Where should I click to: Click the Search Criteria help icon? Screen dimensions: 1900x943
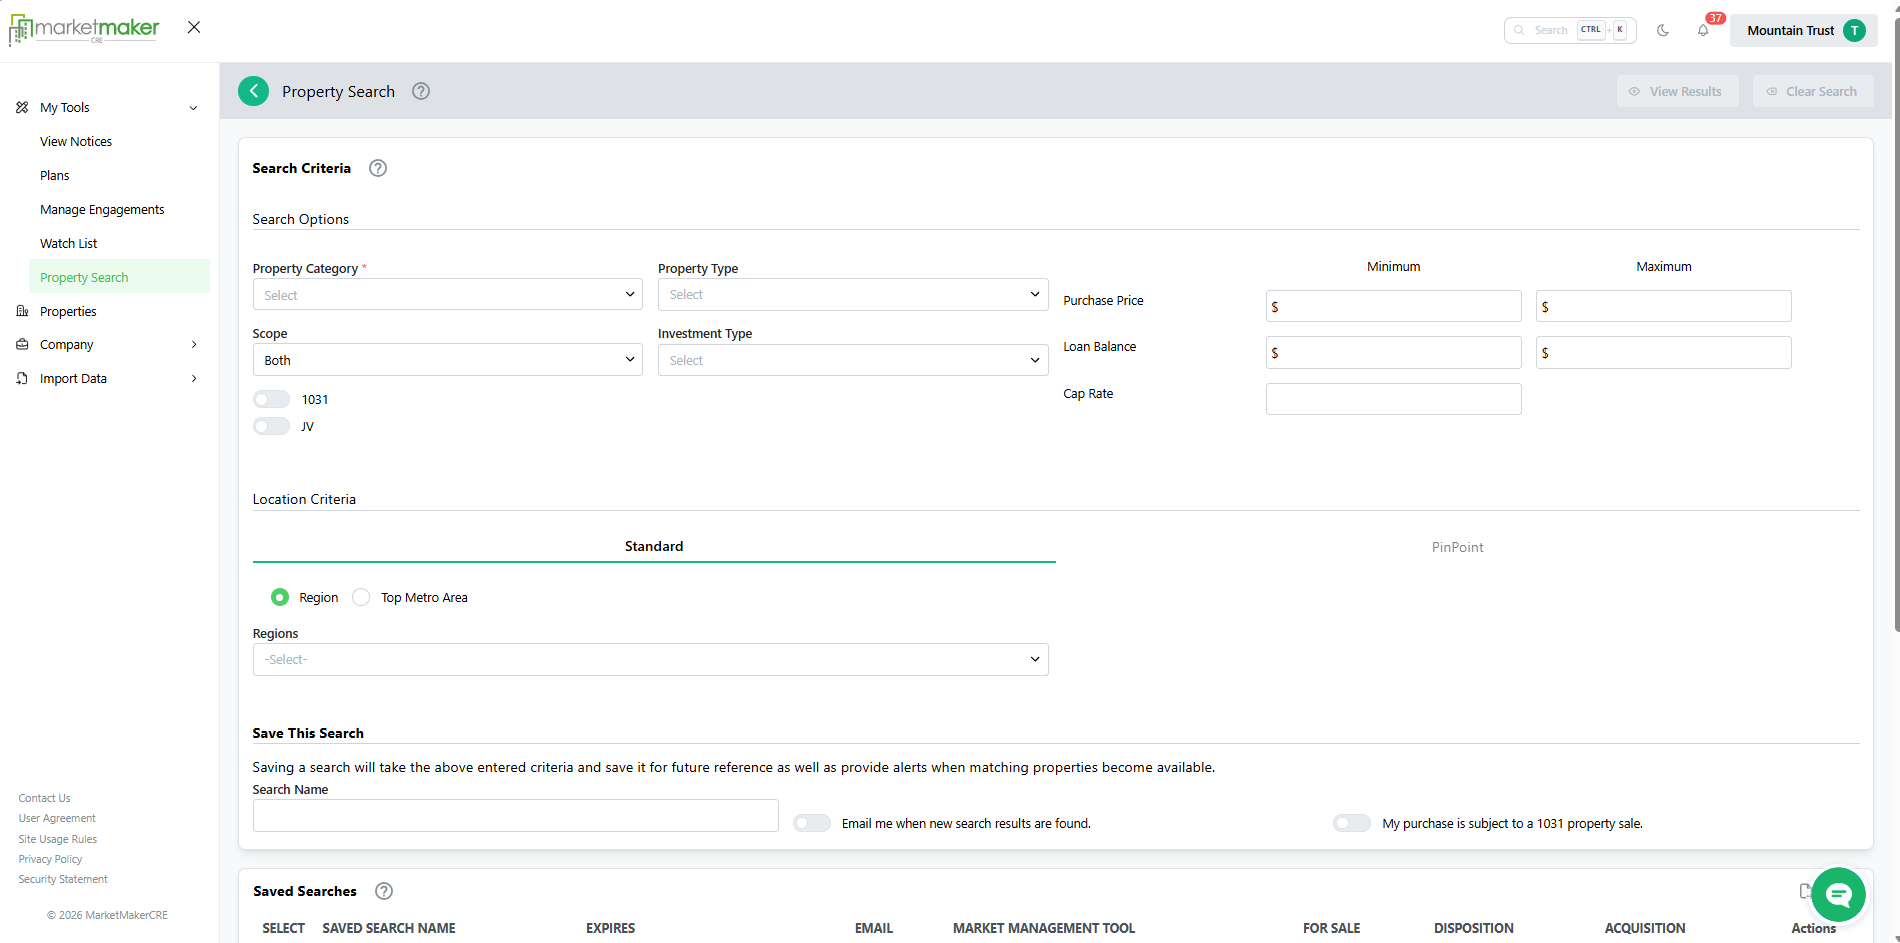click(x=377, y=168)
